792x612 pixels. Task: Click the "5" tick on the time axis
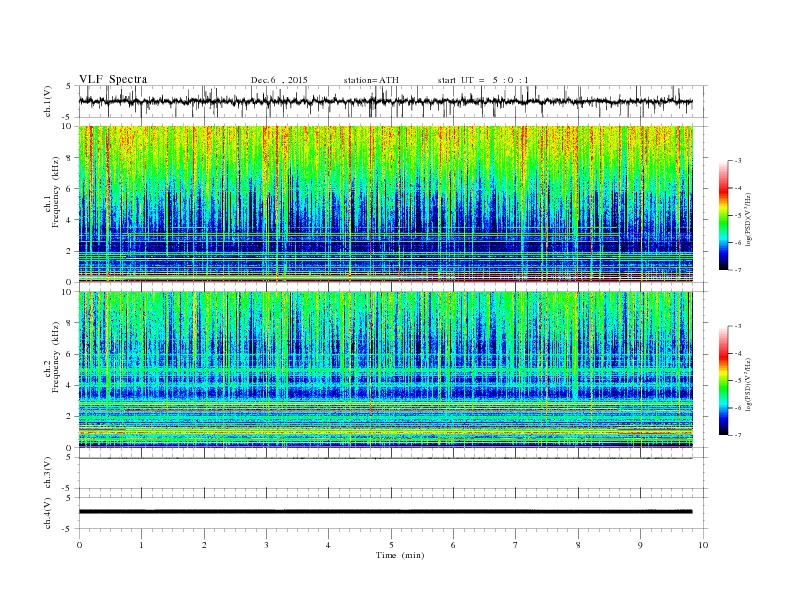(391, 545)
